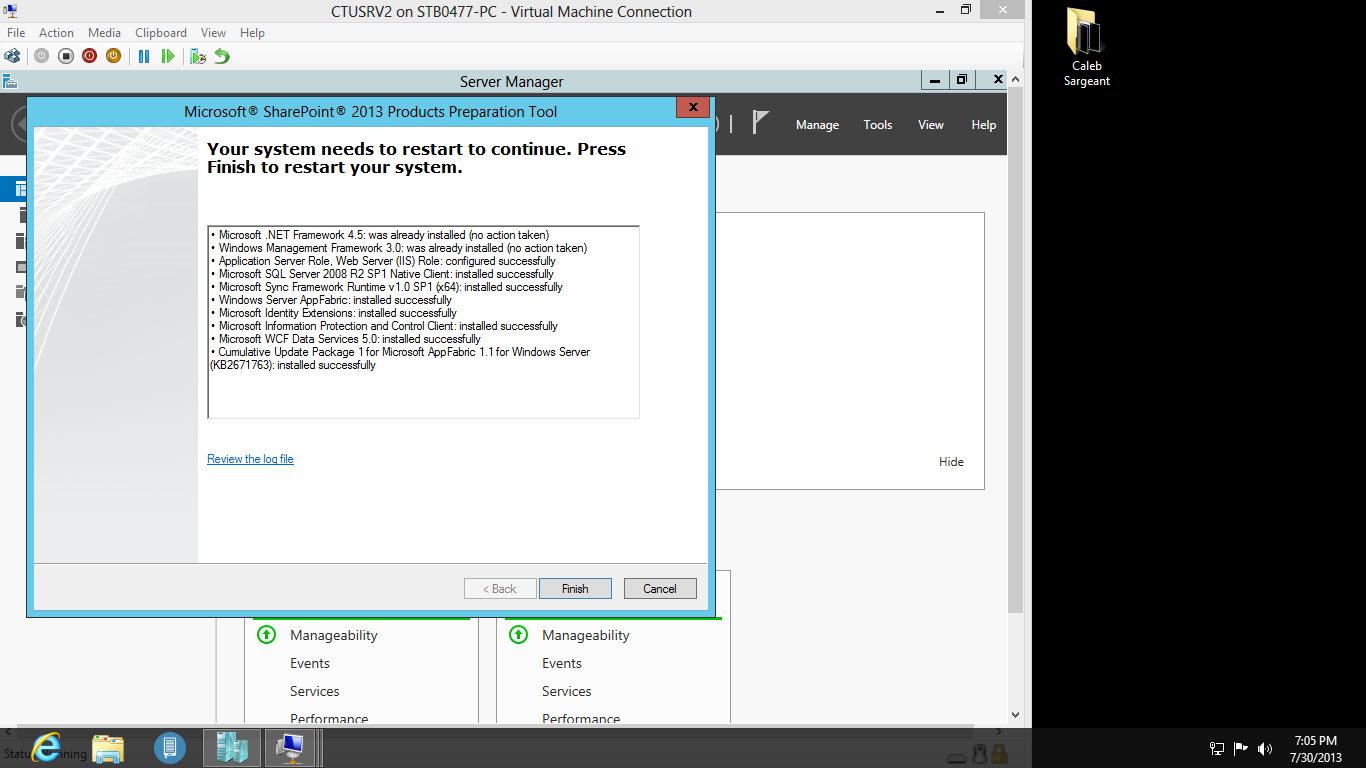Select the Information Protection and Control Client line
Screen dimensions: 1366x768
(384, 326)
